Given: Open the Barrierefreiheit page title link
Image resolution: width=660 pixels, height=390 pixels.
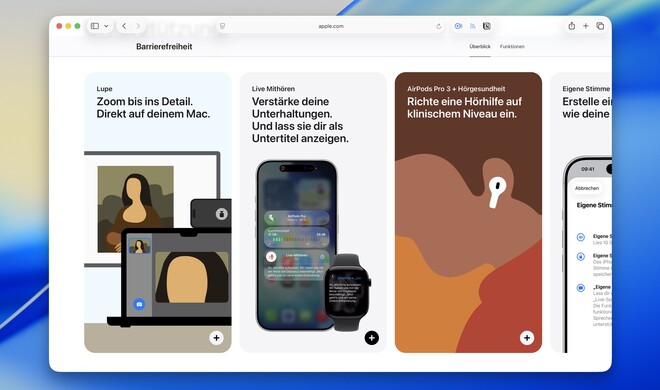Looking at the screenshot, I should pyautogui.click(x=164, y=47).
